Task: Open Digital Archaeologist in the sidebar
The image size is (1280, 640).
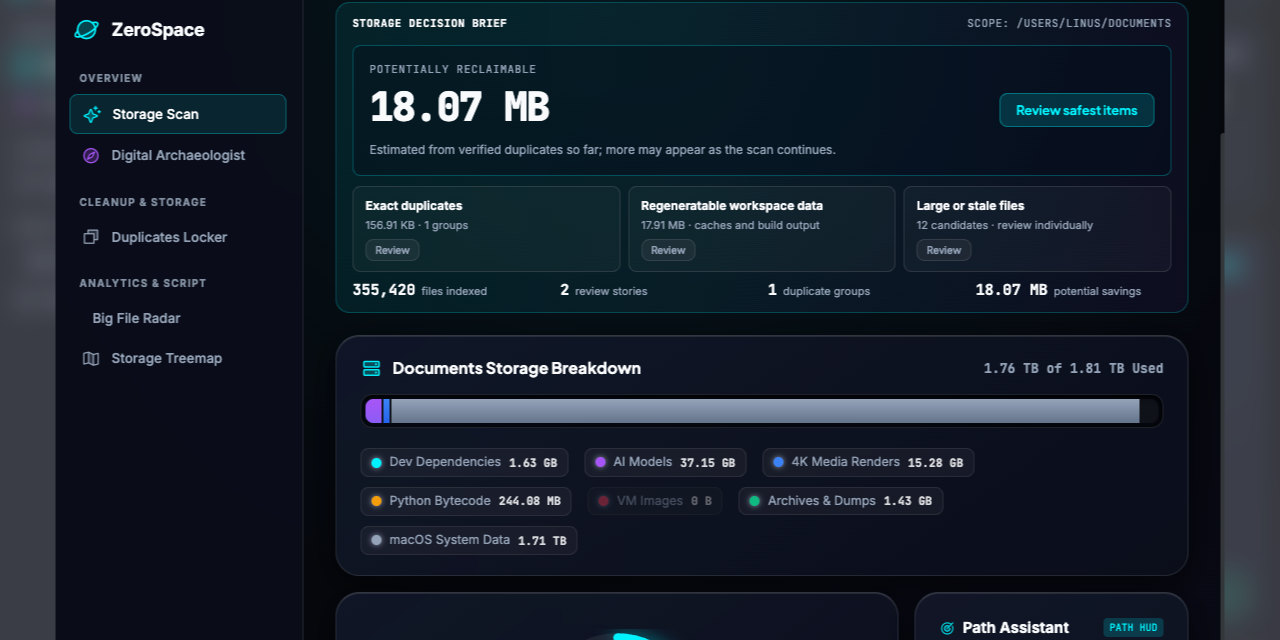Action: click(x=178, y=155)
